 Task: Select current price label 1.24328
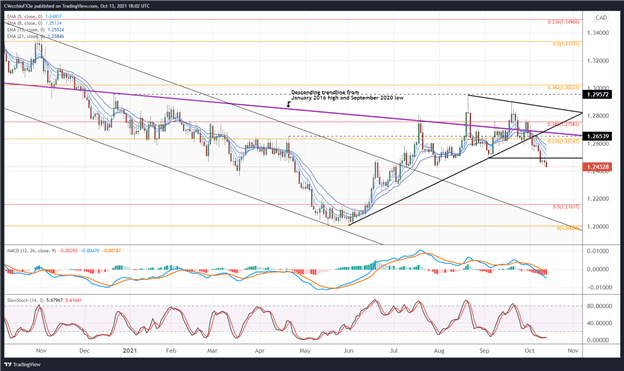coord(597,167)
